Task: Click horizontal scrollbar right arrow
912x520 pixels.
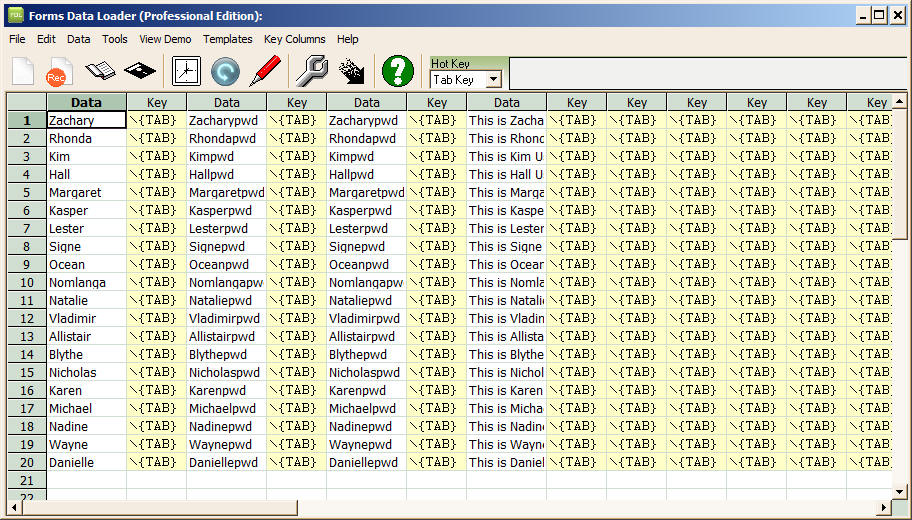Action: point(884,507)
